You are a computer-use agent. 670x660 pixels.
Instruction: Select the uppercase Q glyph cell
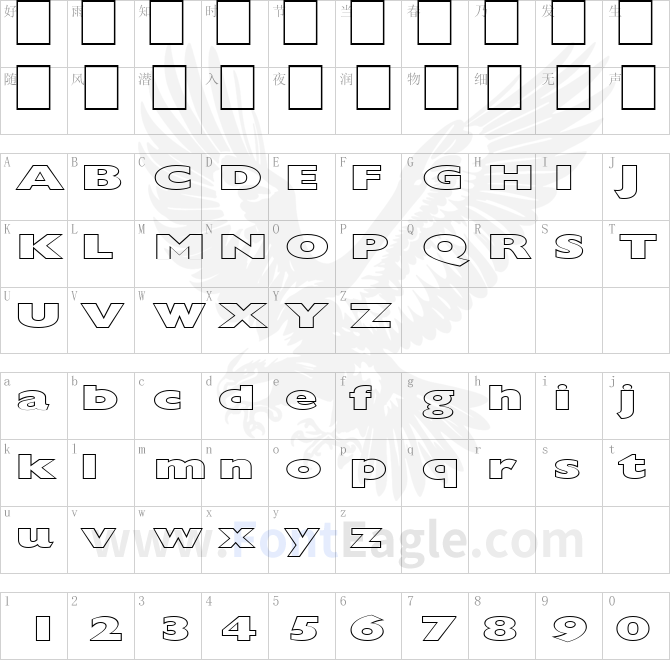coord(435,254)
